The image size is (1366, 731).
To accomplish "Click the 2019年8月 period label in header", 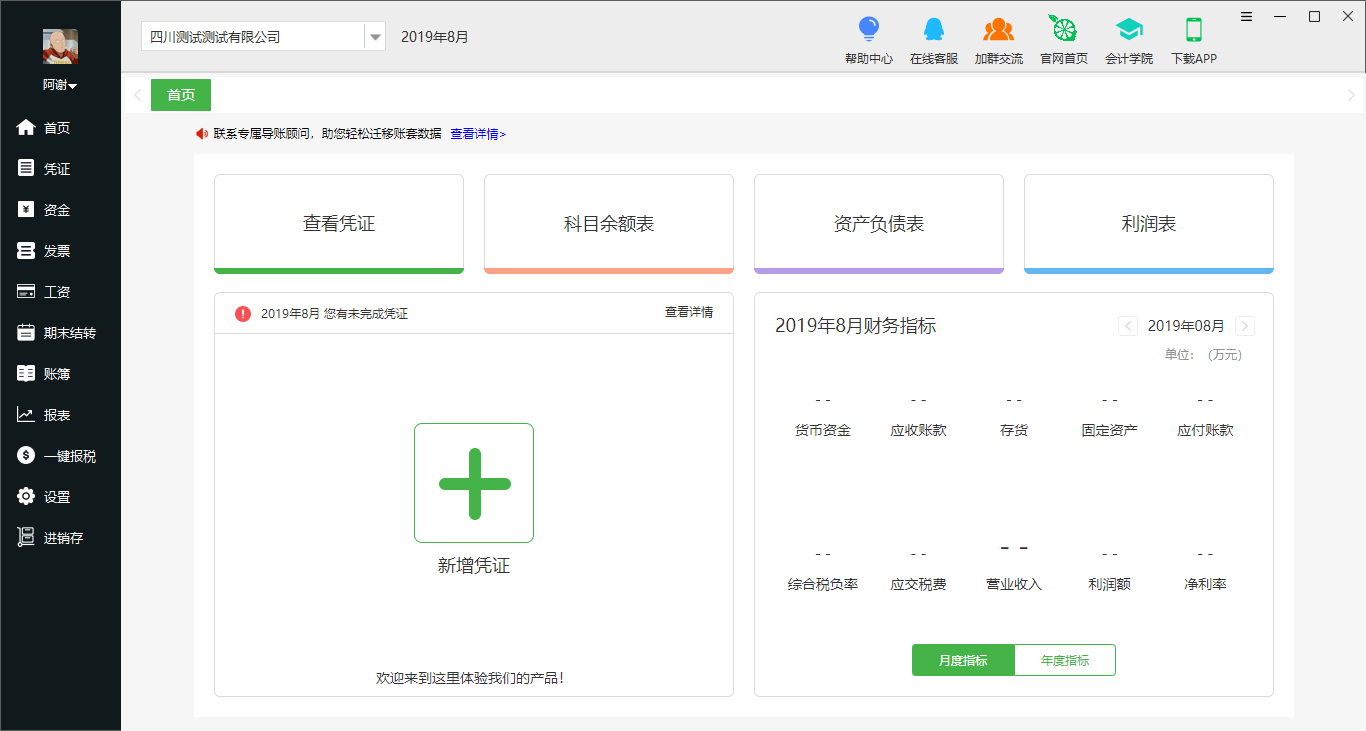I will click(x=435, y=37).
